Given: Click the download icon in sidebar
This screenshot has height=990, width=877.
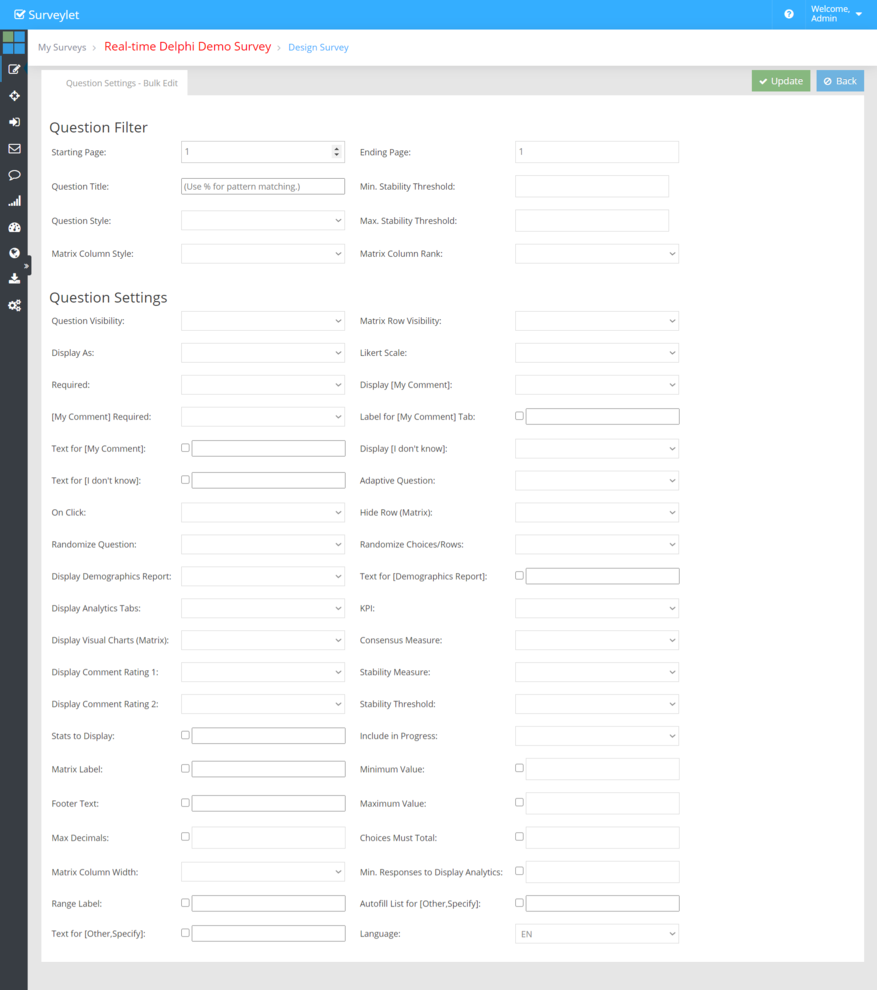Looking at the screenshot, I should click(x=14, y=279).
